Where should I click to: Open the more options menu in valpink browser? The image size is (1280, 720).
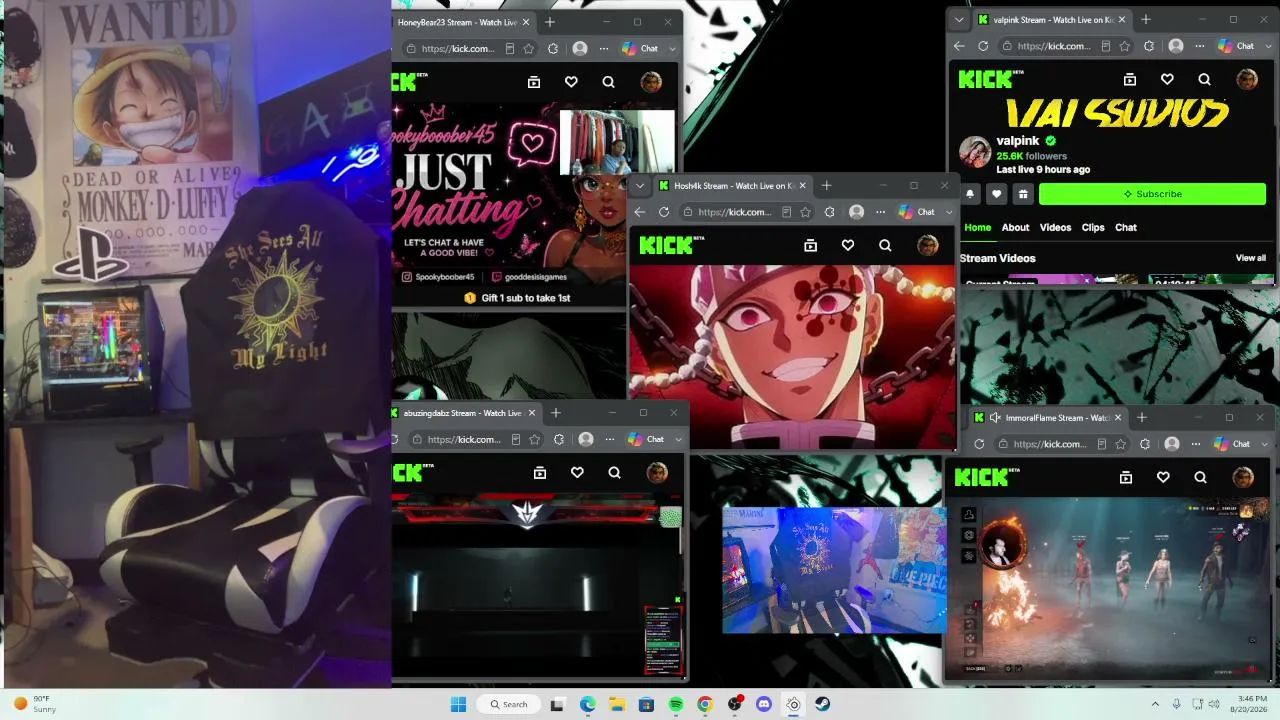point(1200,46)
